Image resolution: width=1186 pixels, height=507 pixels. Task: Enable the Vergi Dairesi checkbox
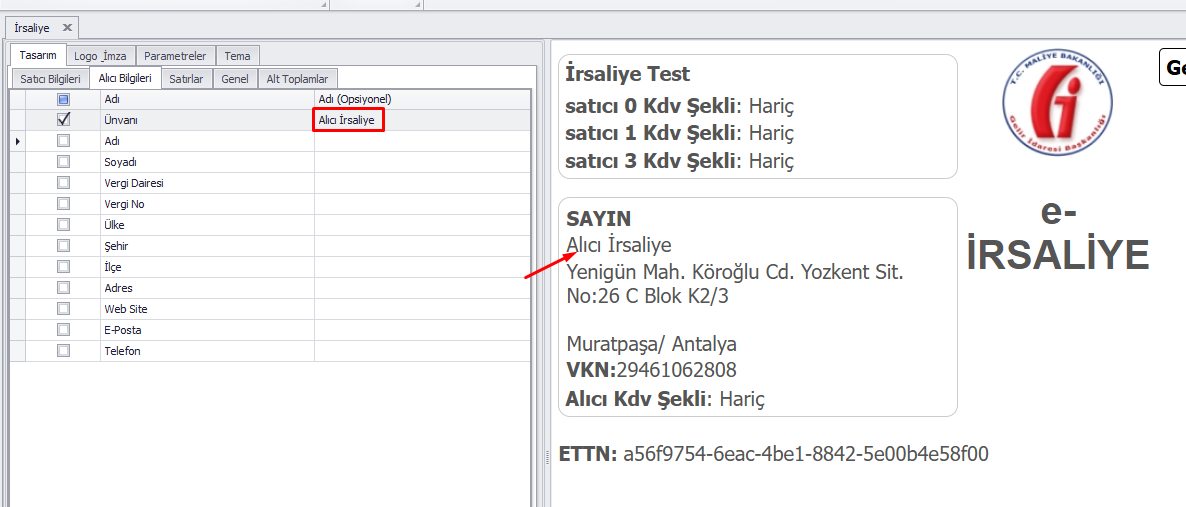tap(63, 183)
